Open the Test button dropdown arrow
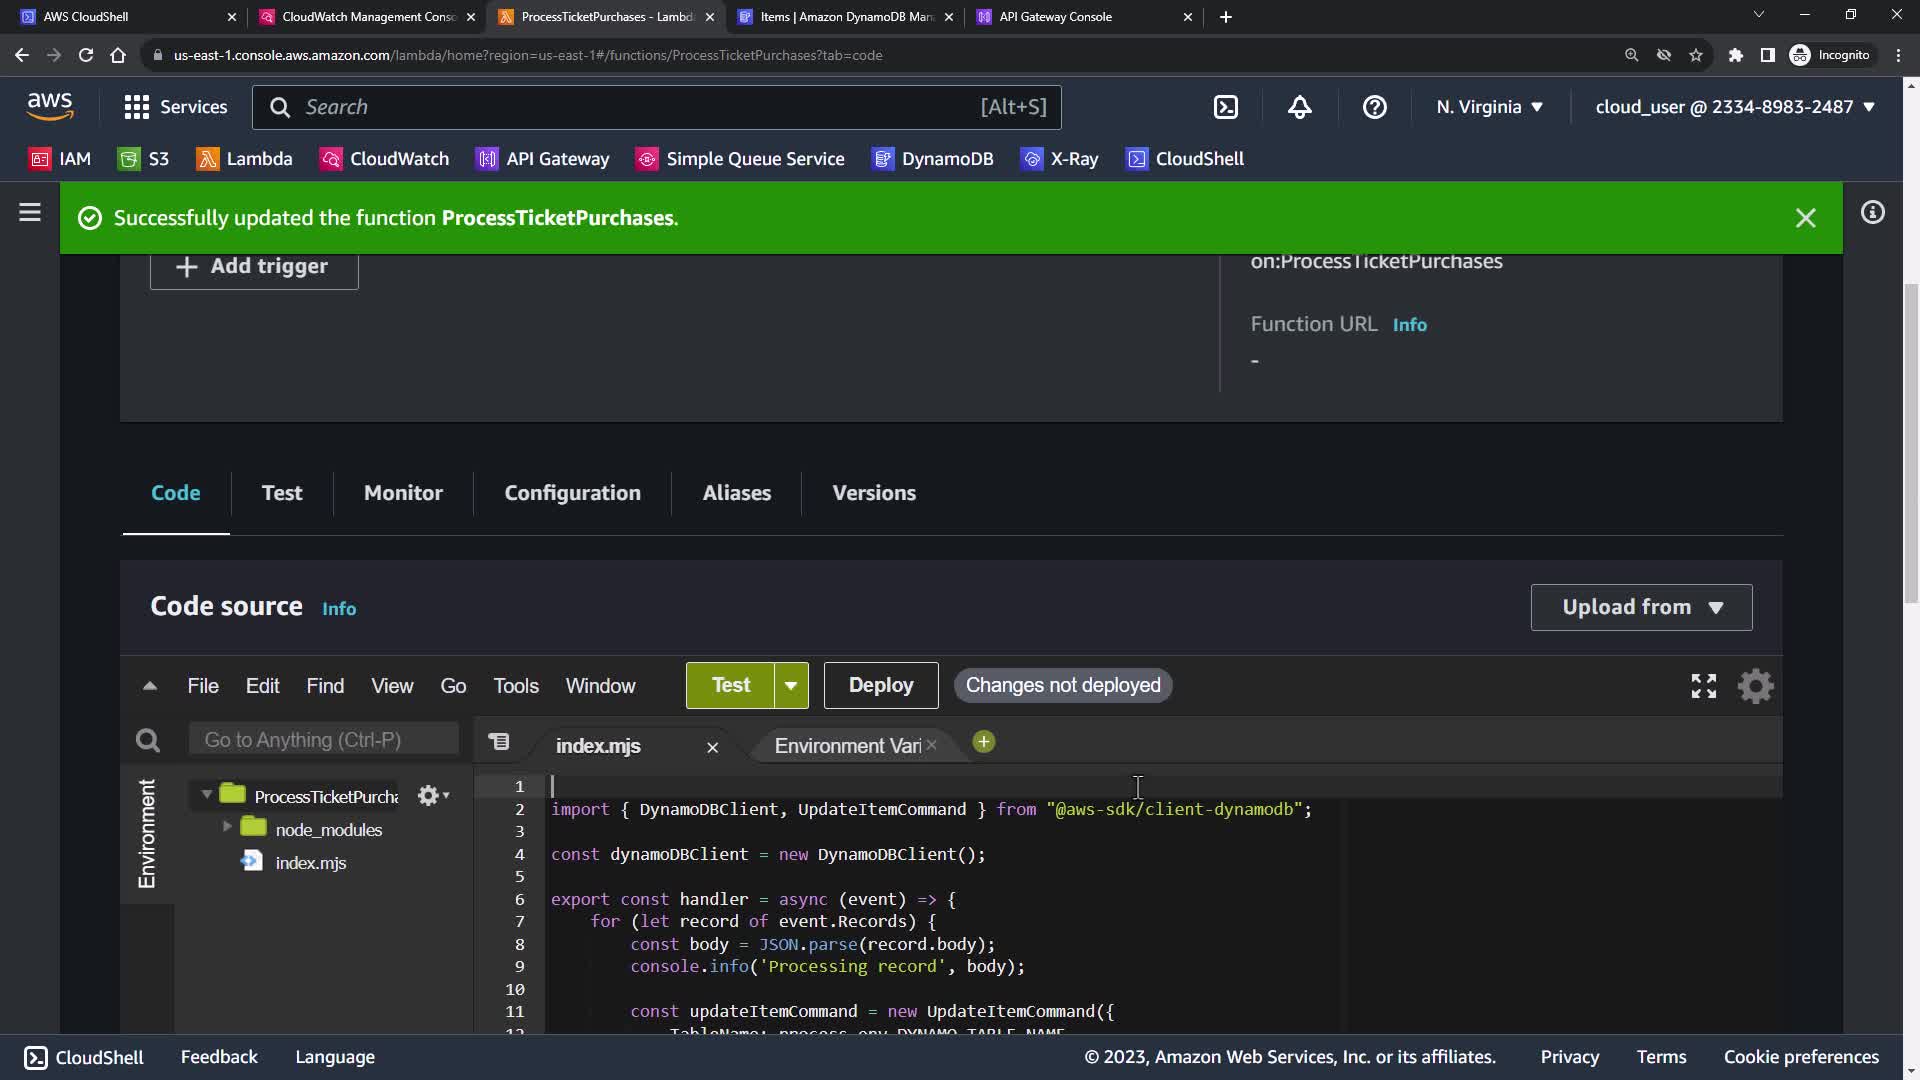Viewport: 1920px width, 1080px height. [791, 686]
